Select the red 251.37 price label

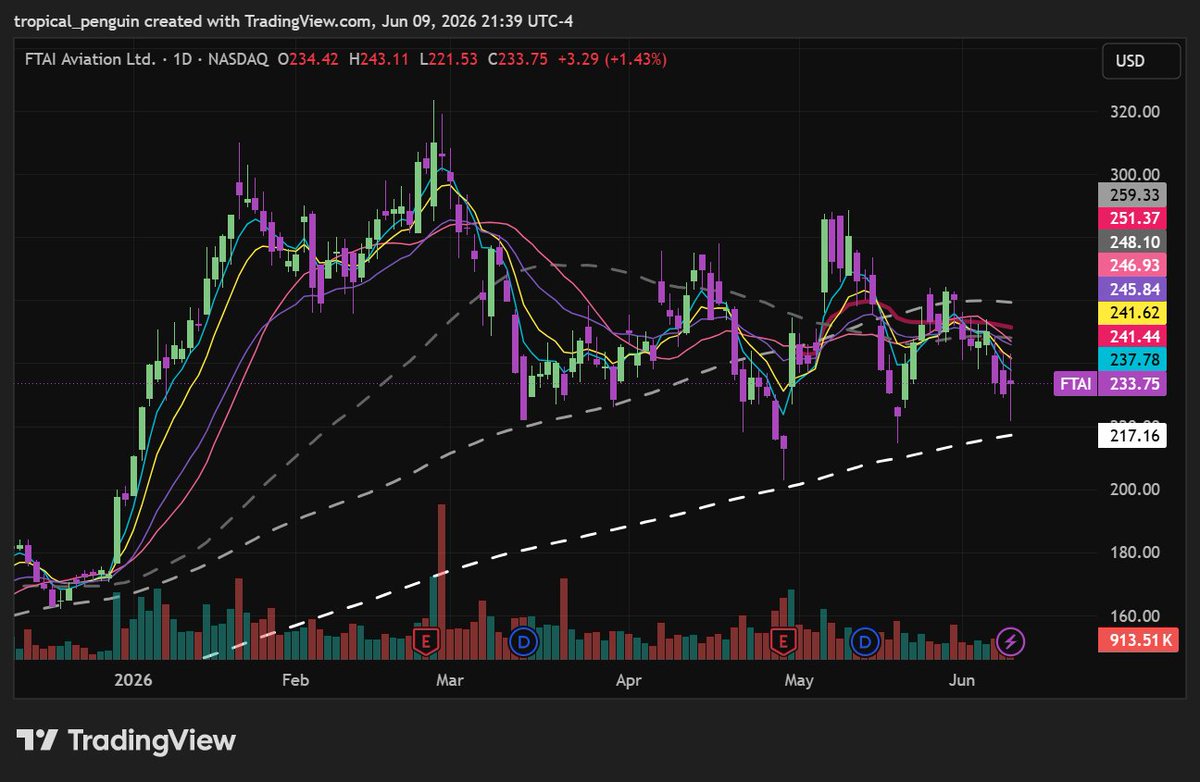(1132, 219)
